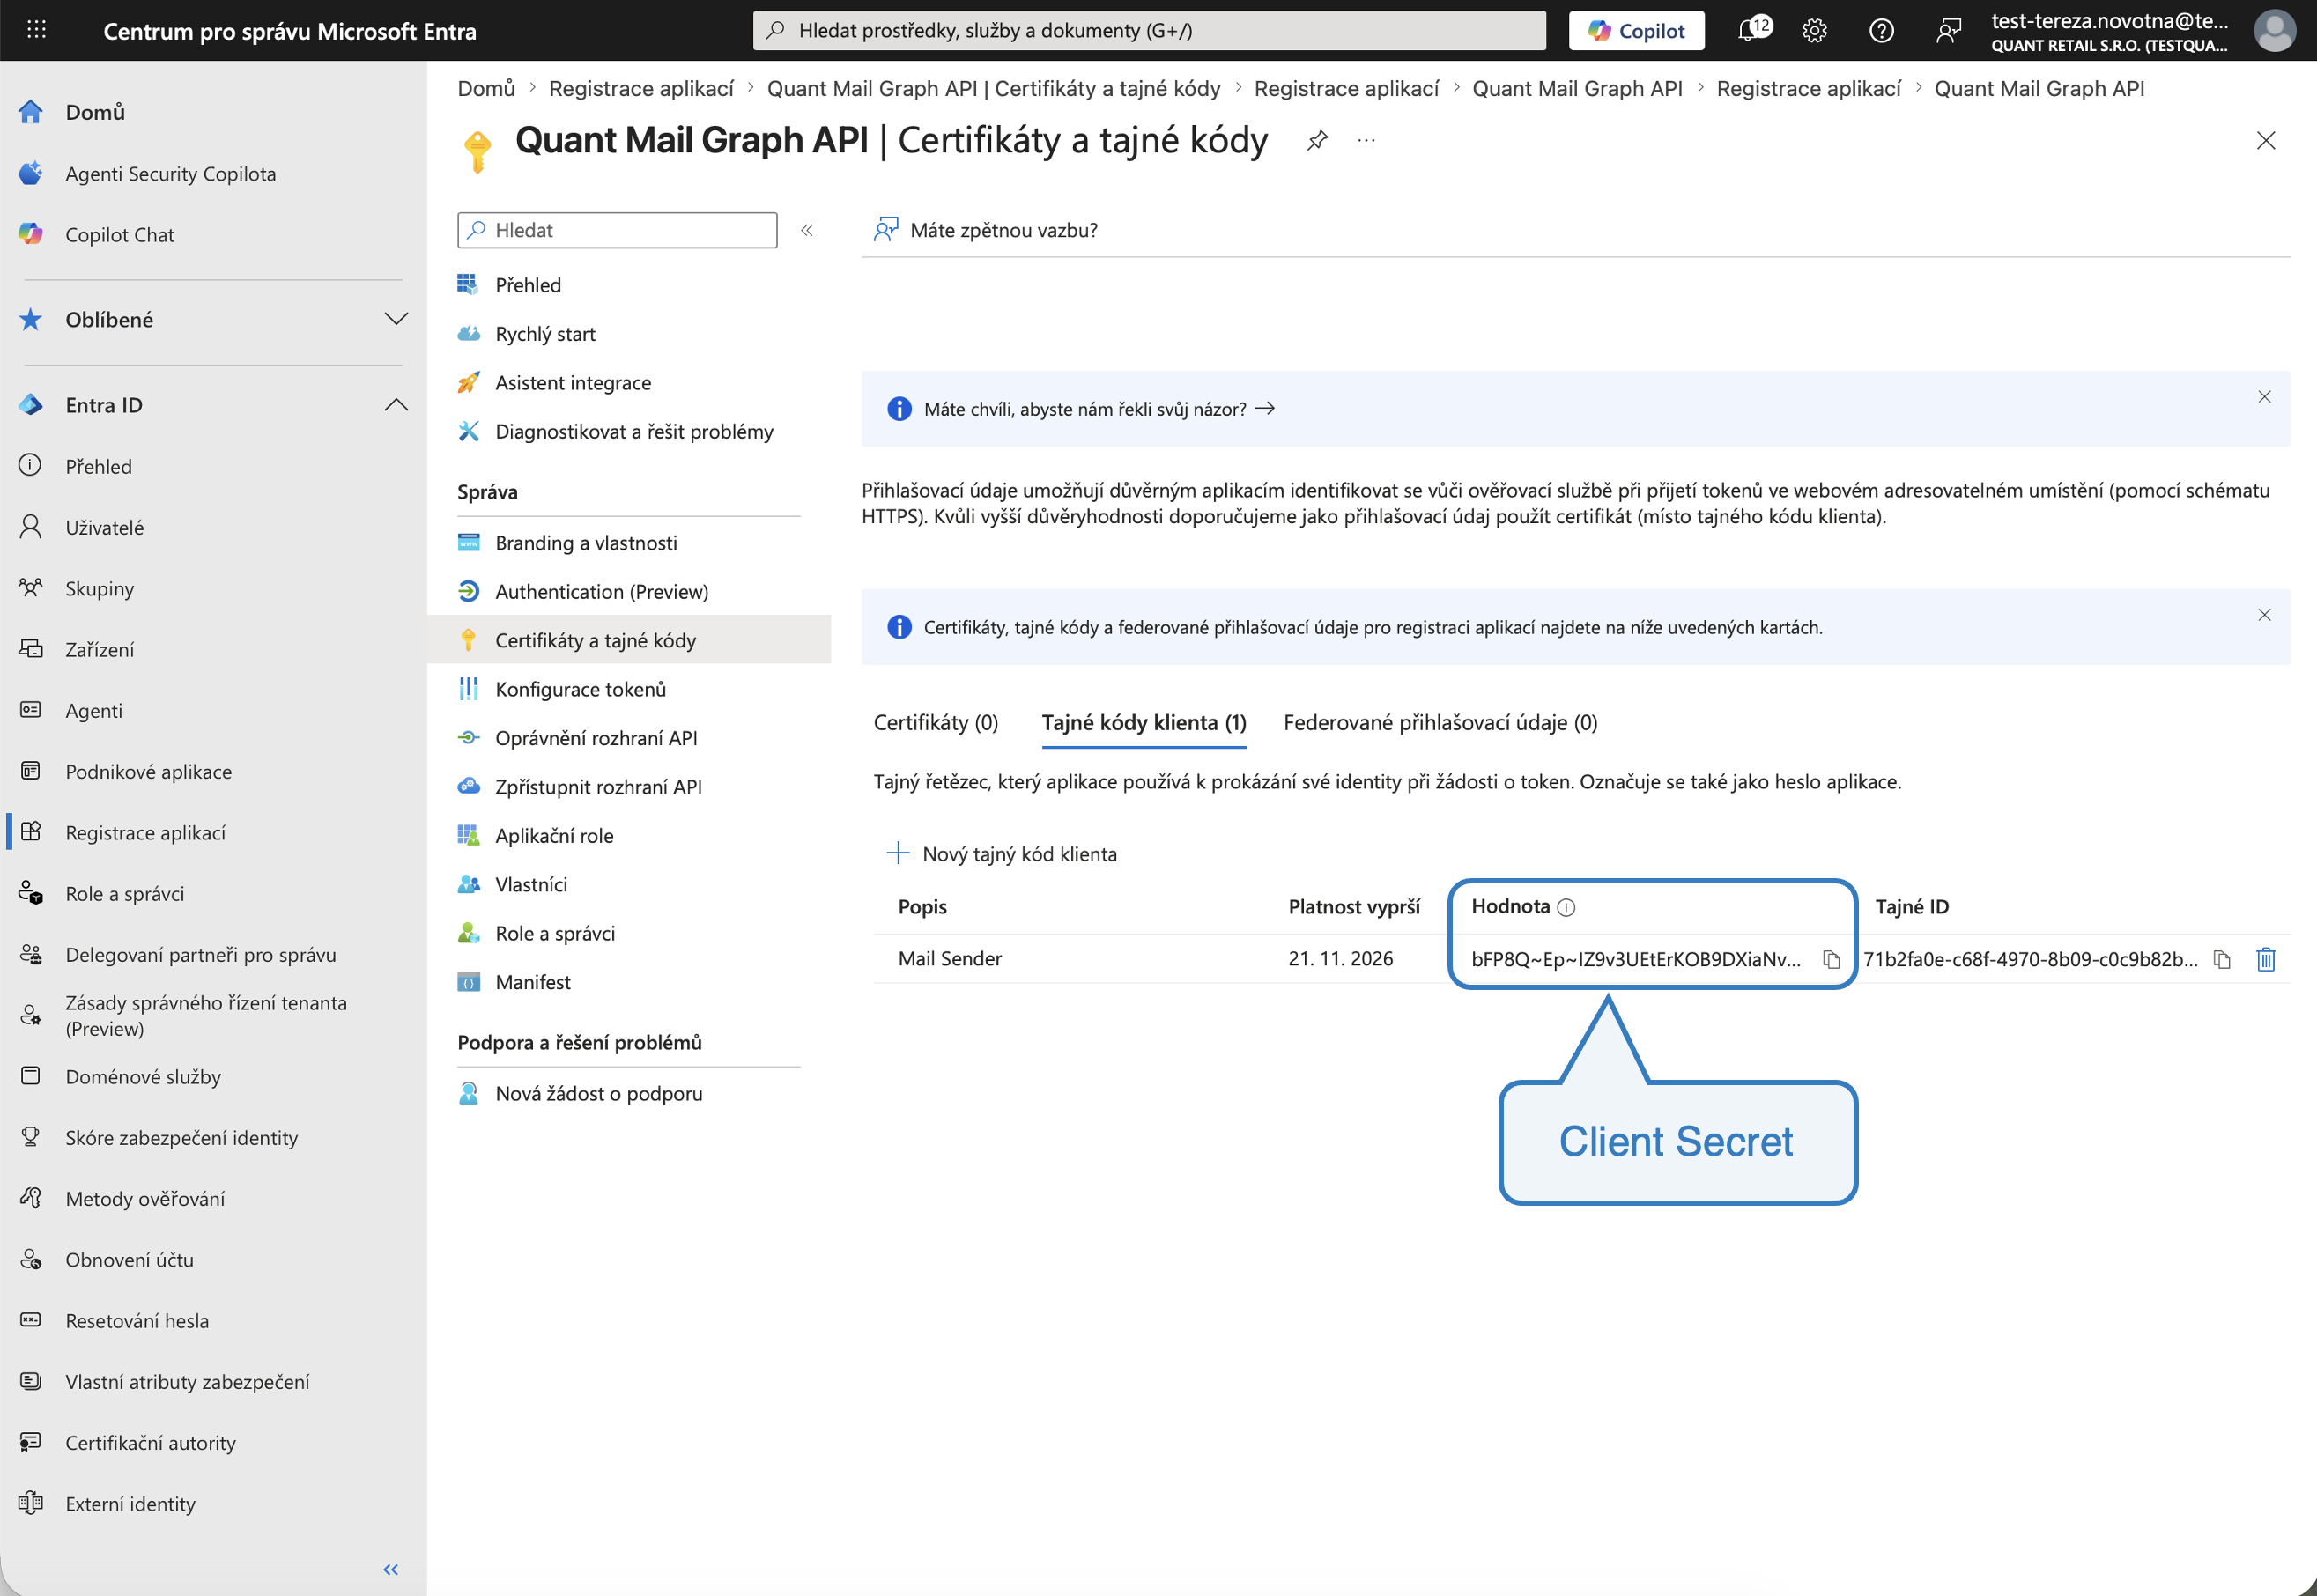Screen dimensions: 2317x1596
Task: Close the Certifikáty a tajné kódy blade
Action: [x=2265, y=141]
